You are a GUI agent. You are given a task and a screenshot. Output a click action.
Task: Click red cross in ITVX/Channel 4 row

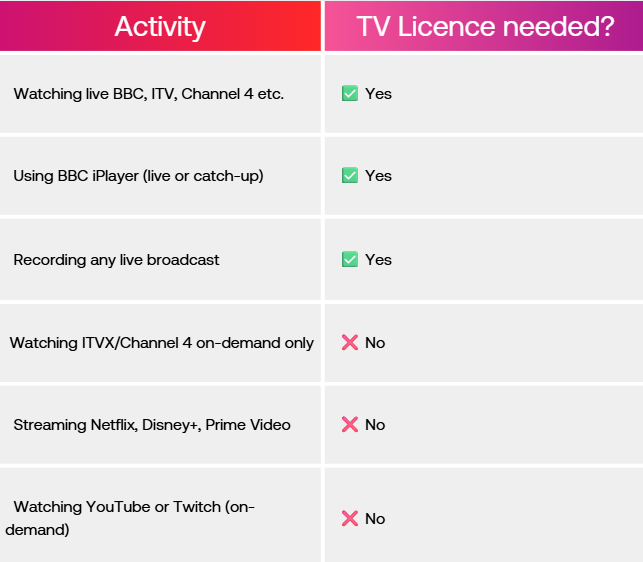tap(350, 343)
